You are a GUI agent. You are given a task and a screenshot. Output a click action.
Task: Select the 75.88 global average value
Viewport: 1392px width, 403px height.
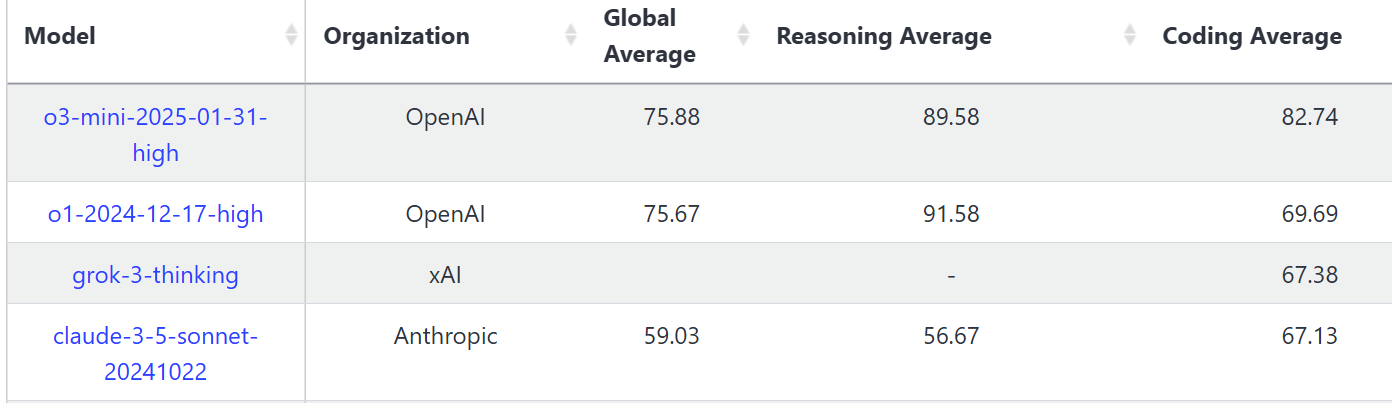coord(672,117)
